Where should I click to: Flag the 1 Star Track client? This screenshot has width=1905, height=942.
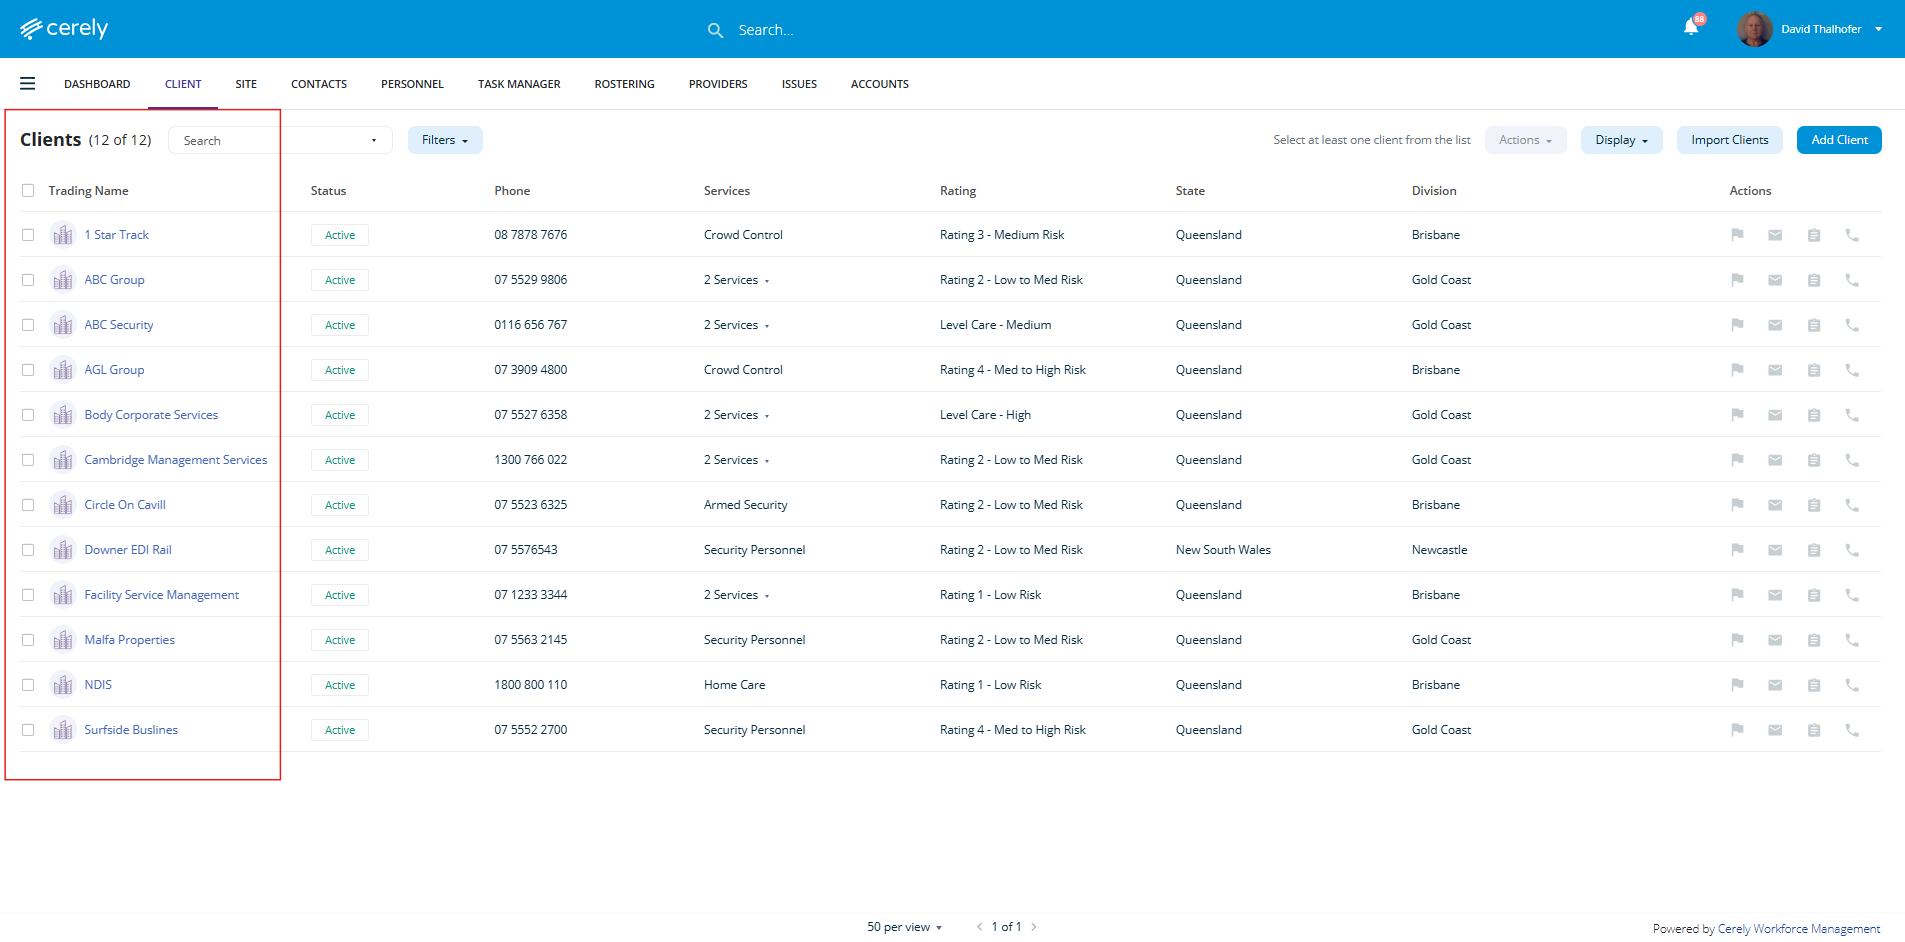(1737, 235)
